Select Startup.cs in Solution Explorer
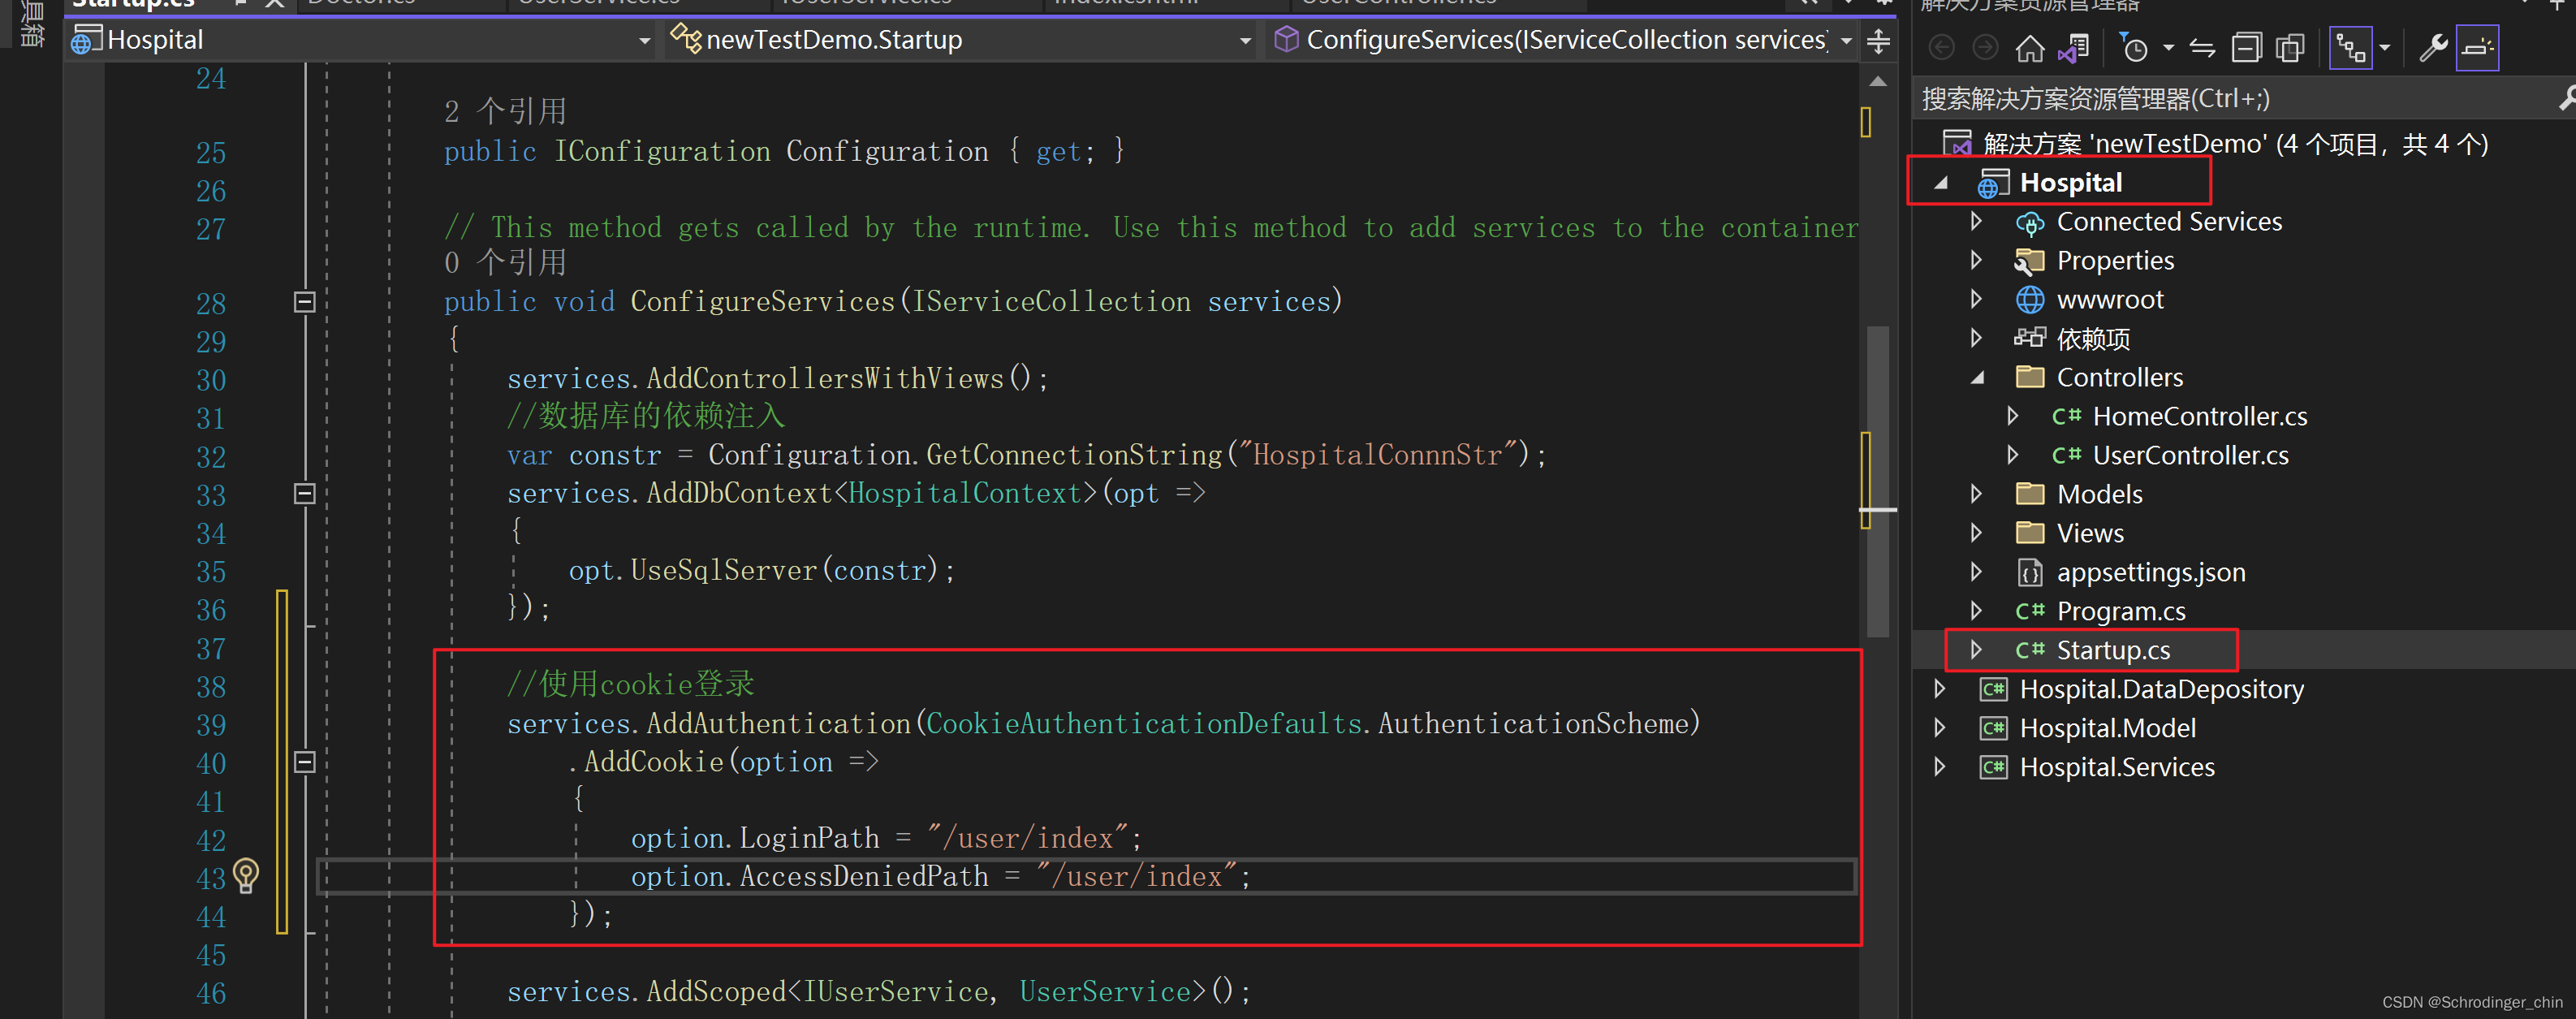 tap(2113, 649)
